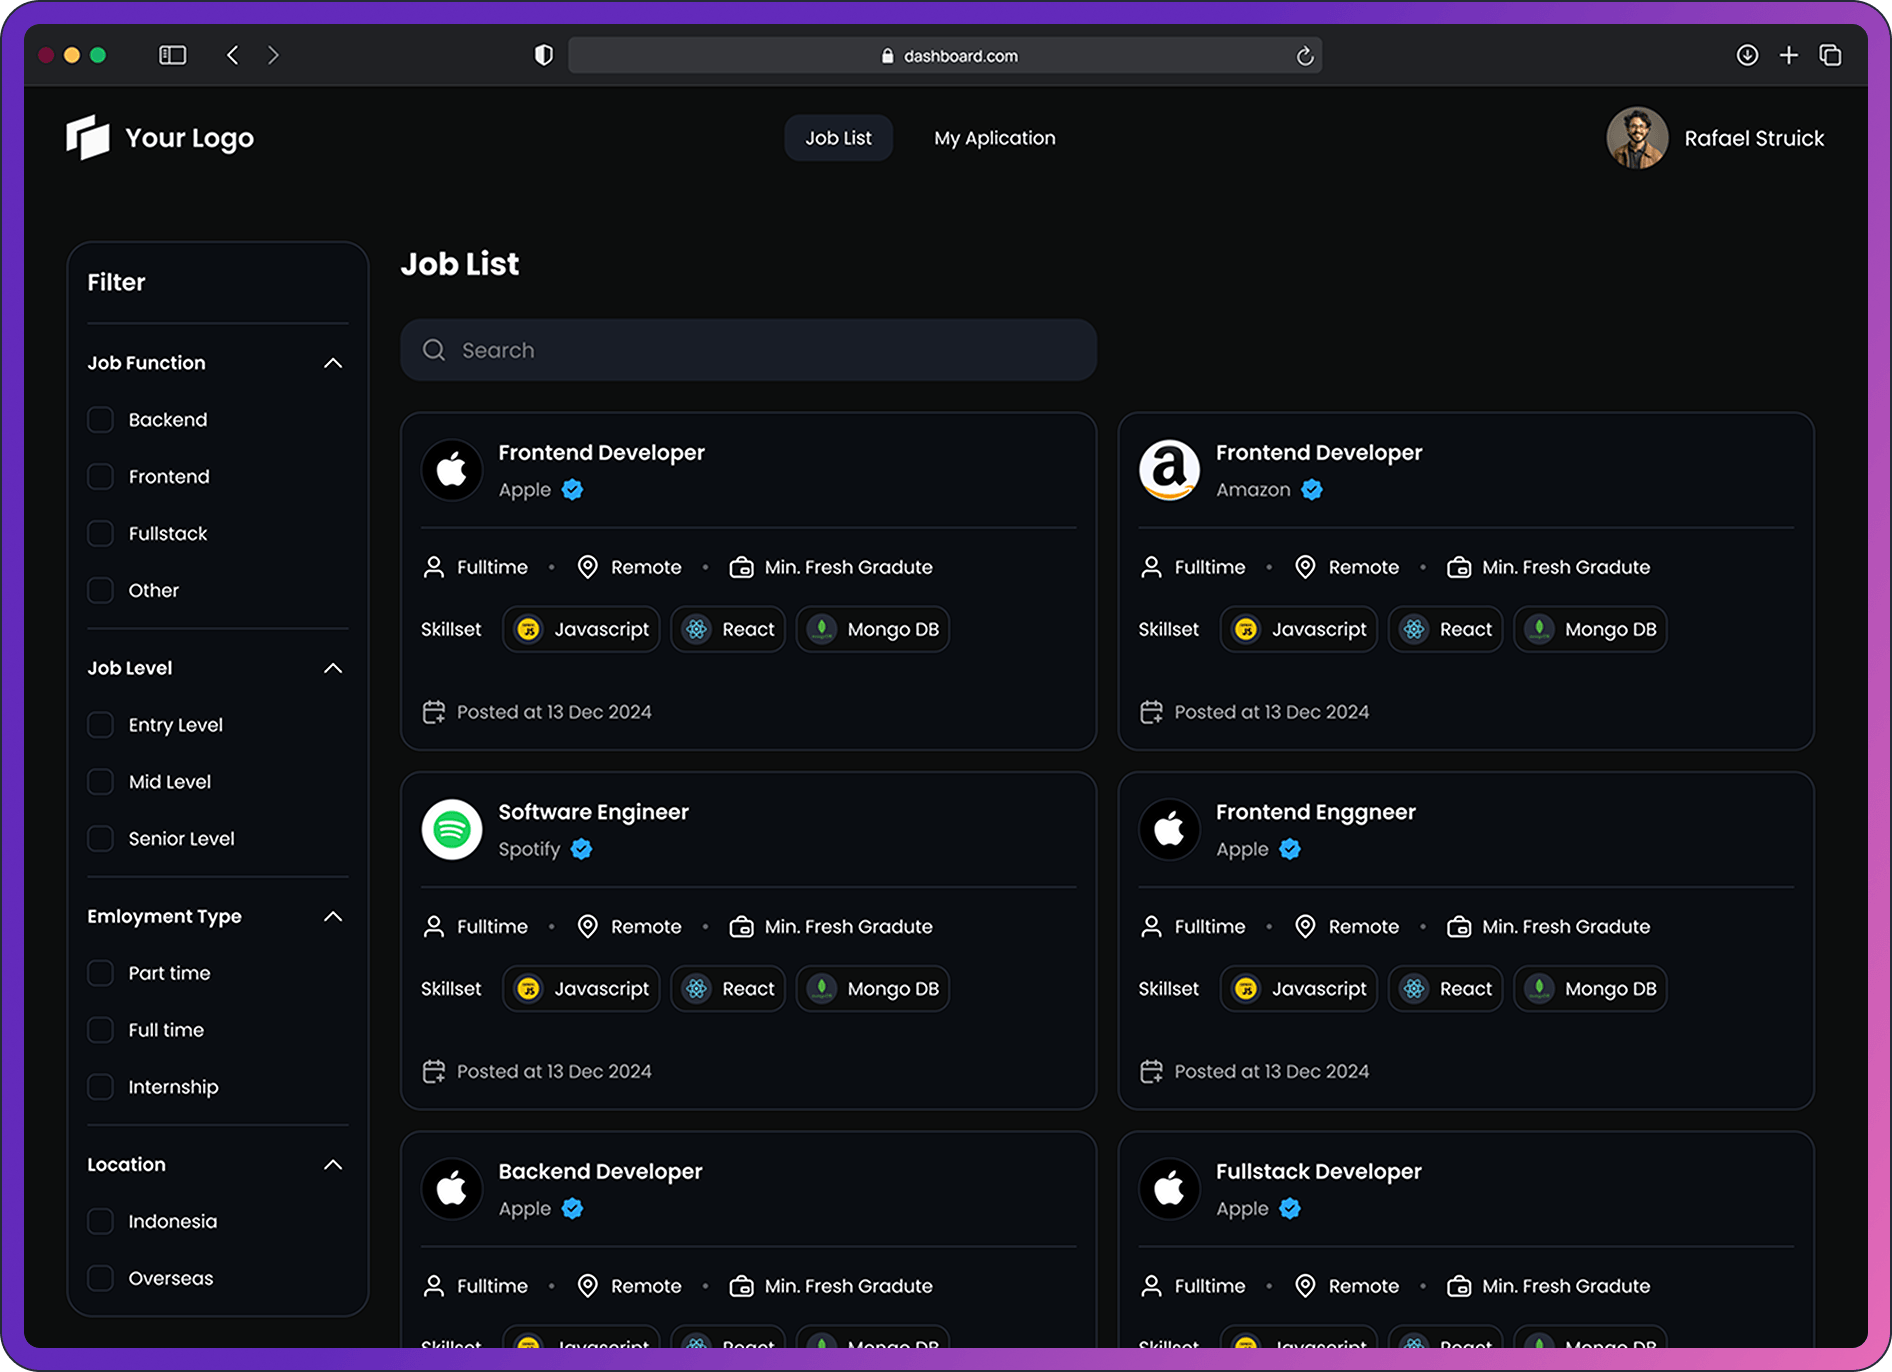This screenshot has height=1372, width=1892.
Task: Focus the job Search field
Action: (x=748, y=350)
